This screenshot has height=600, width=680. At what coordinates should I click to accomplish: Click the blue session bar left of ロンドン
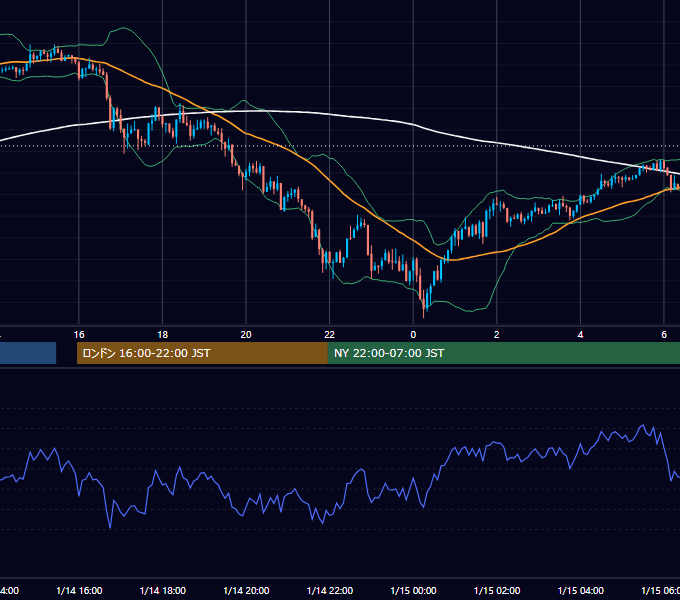point(28,353)
